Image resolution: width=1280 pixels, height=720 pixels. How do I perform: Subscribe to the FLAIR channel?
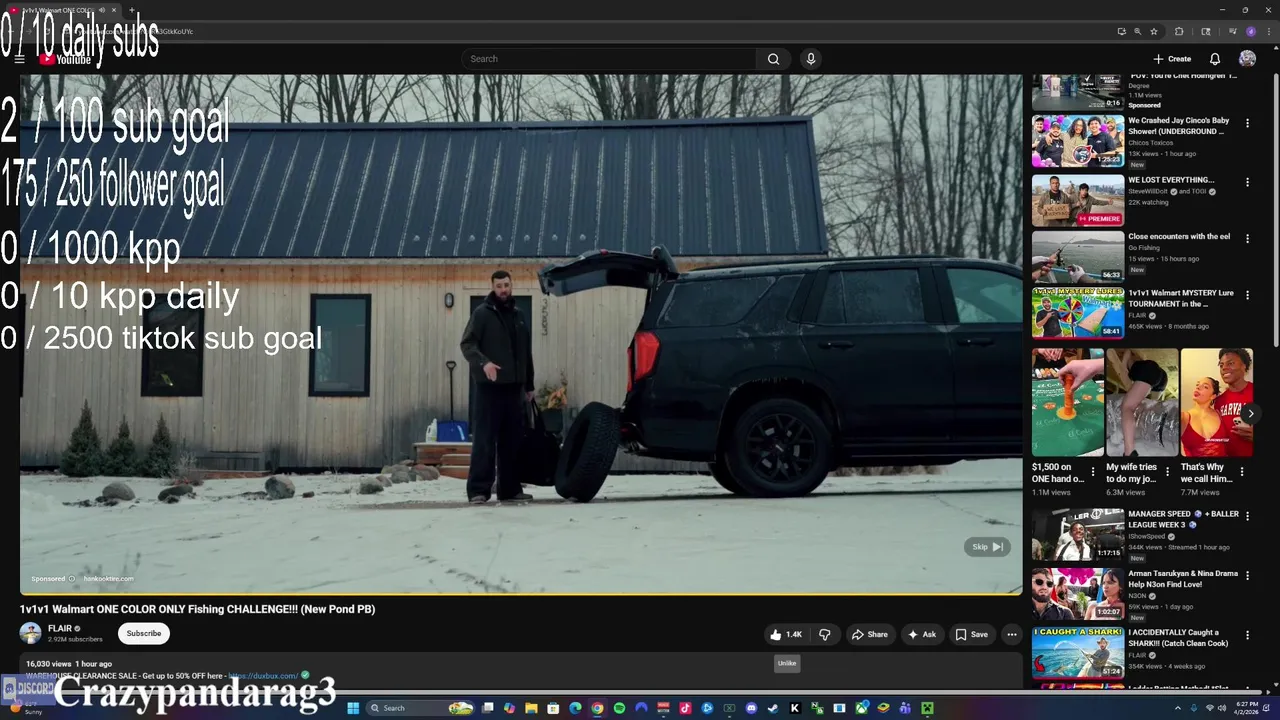click(x=143, y=633)
